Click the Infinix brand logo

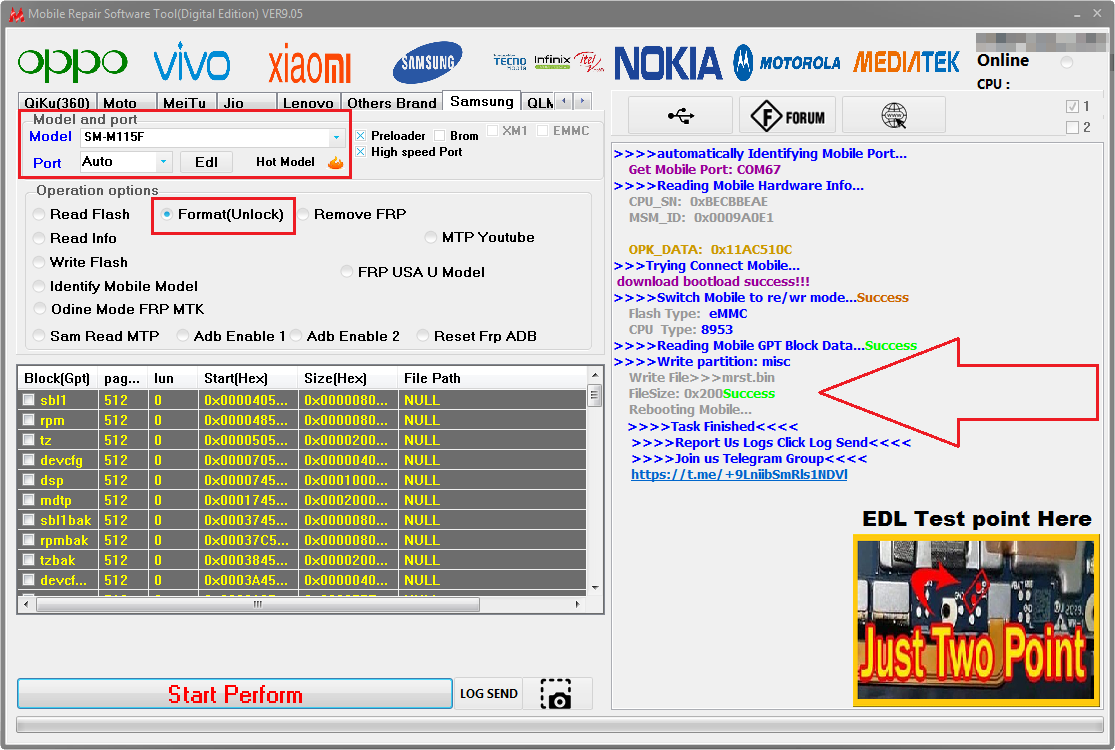click(552, 61)
